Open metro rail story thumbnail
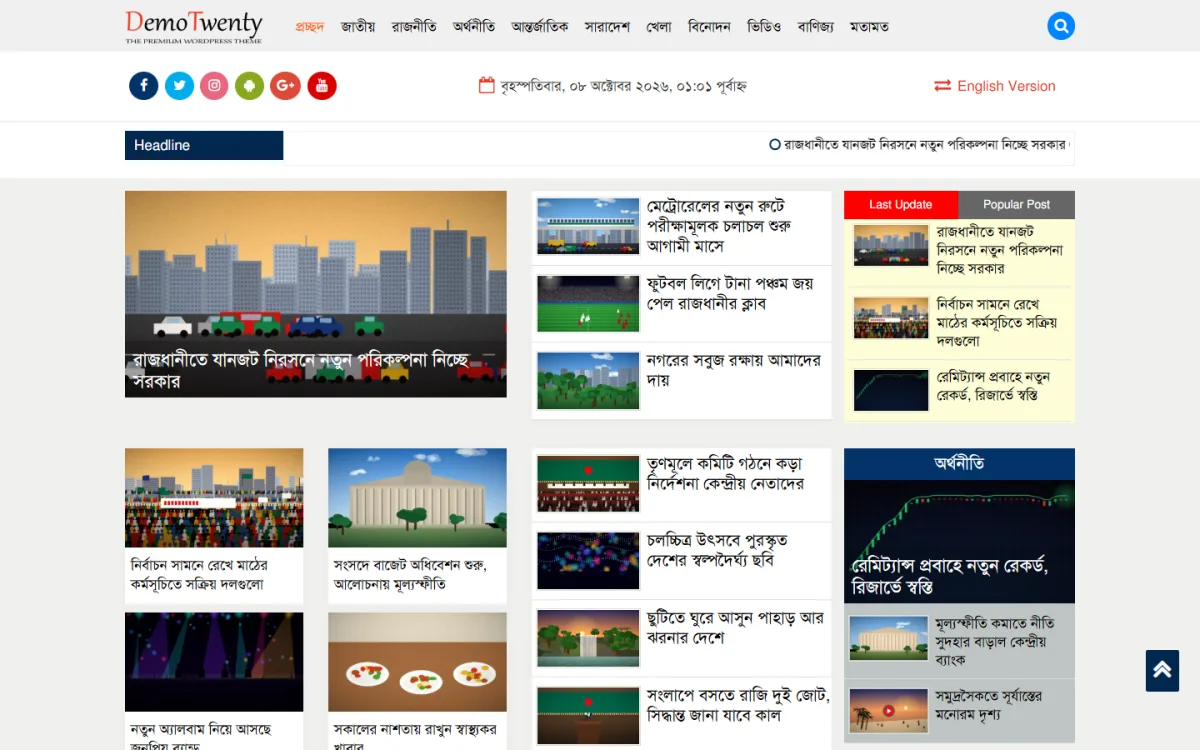Image resolution: width=1200 pixels, height=750 pixels. click(x=588, y=226)
